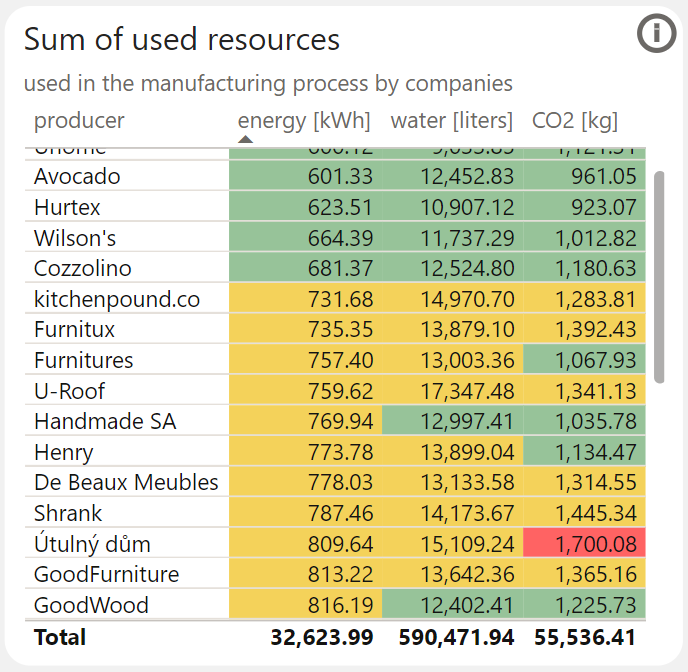This screenshot has height=672, width=688.
Task: Click Henry CO2 value 1,134.47
Action: click(596, 452)
